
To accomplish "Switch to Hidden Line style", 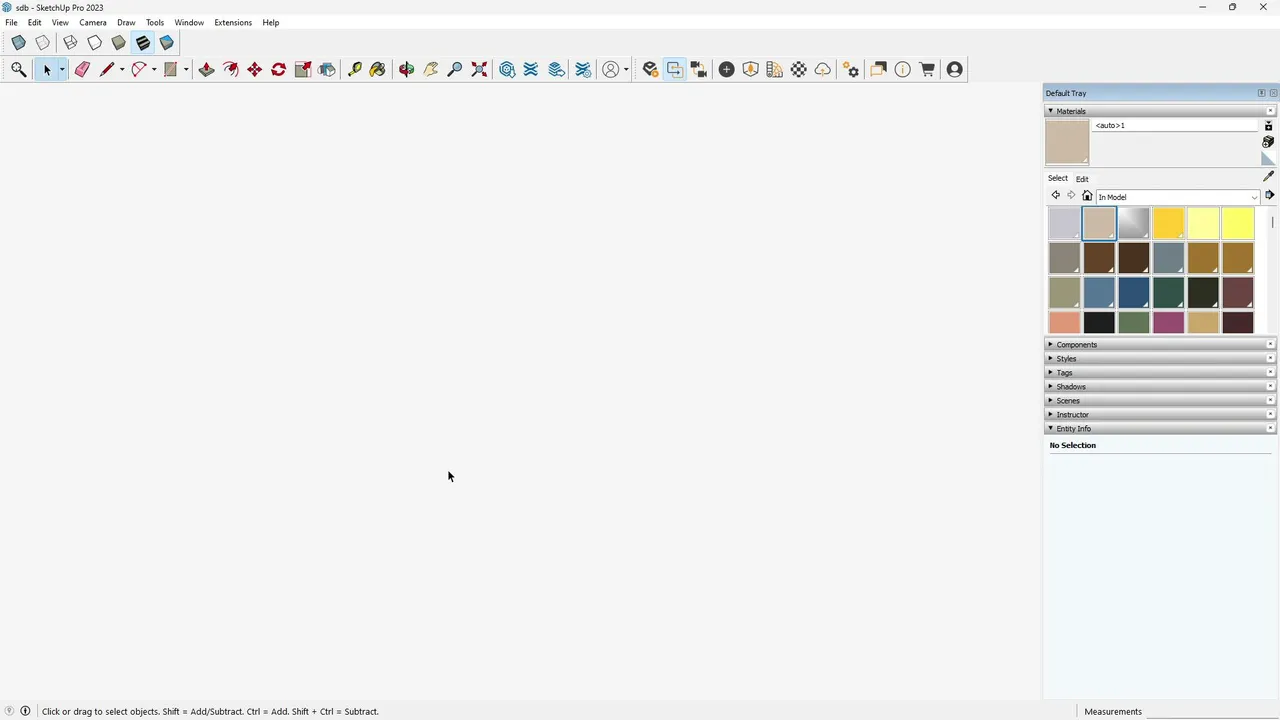I will coord(94,43).
